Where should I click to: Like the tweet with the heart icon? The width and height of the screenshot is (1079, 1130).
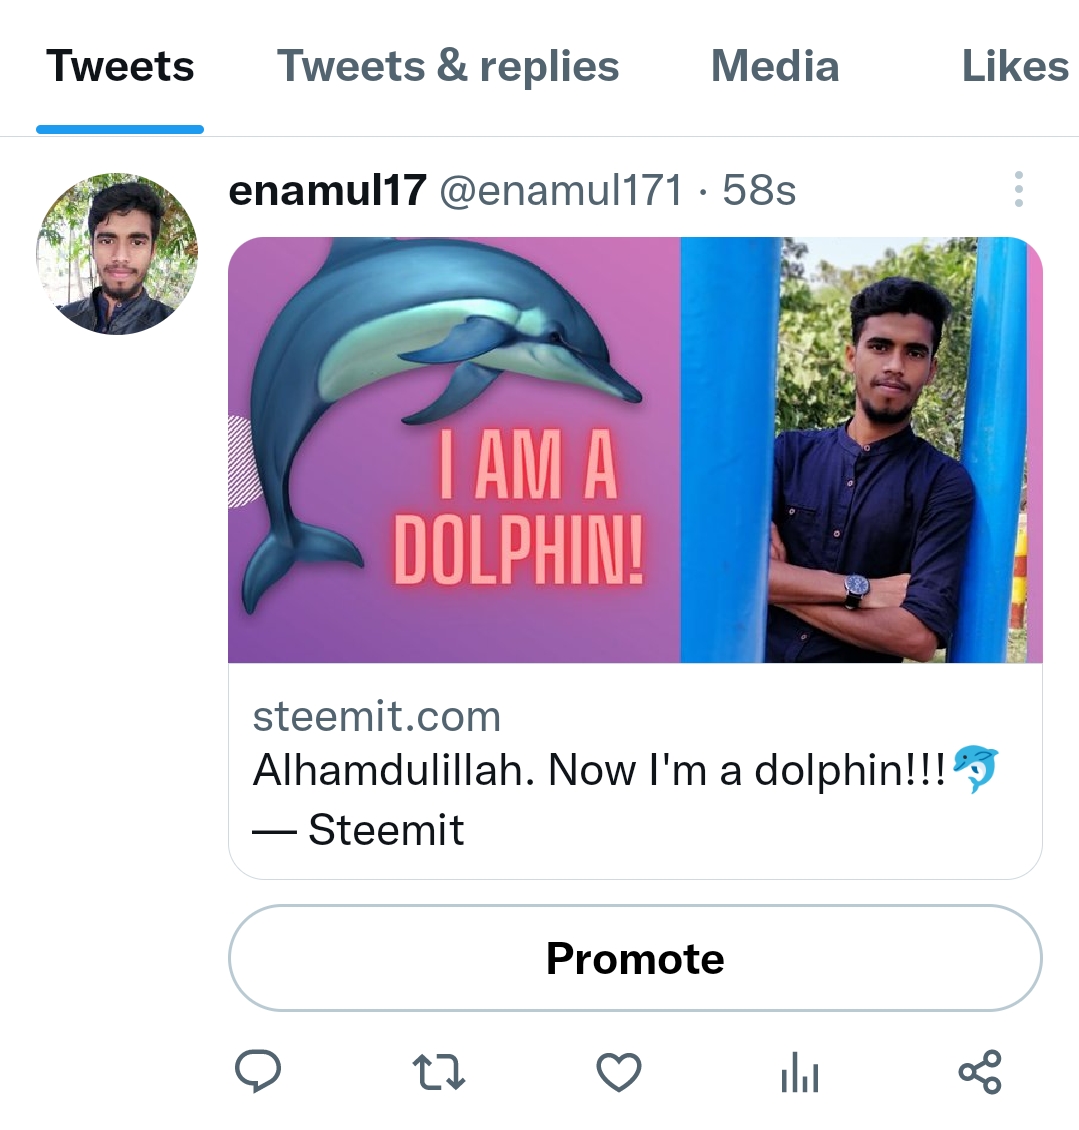point(619,1072)
